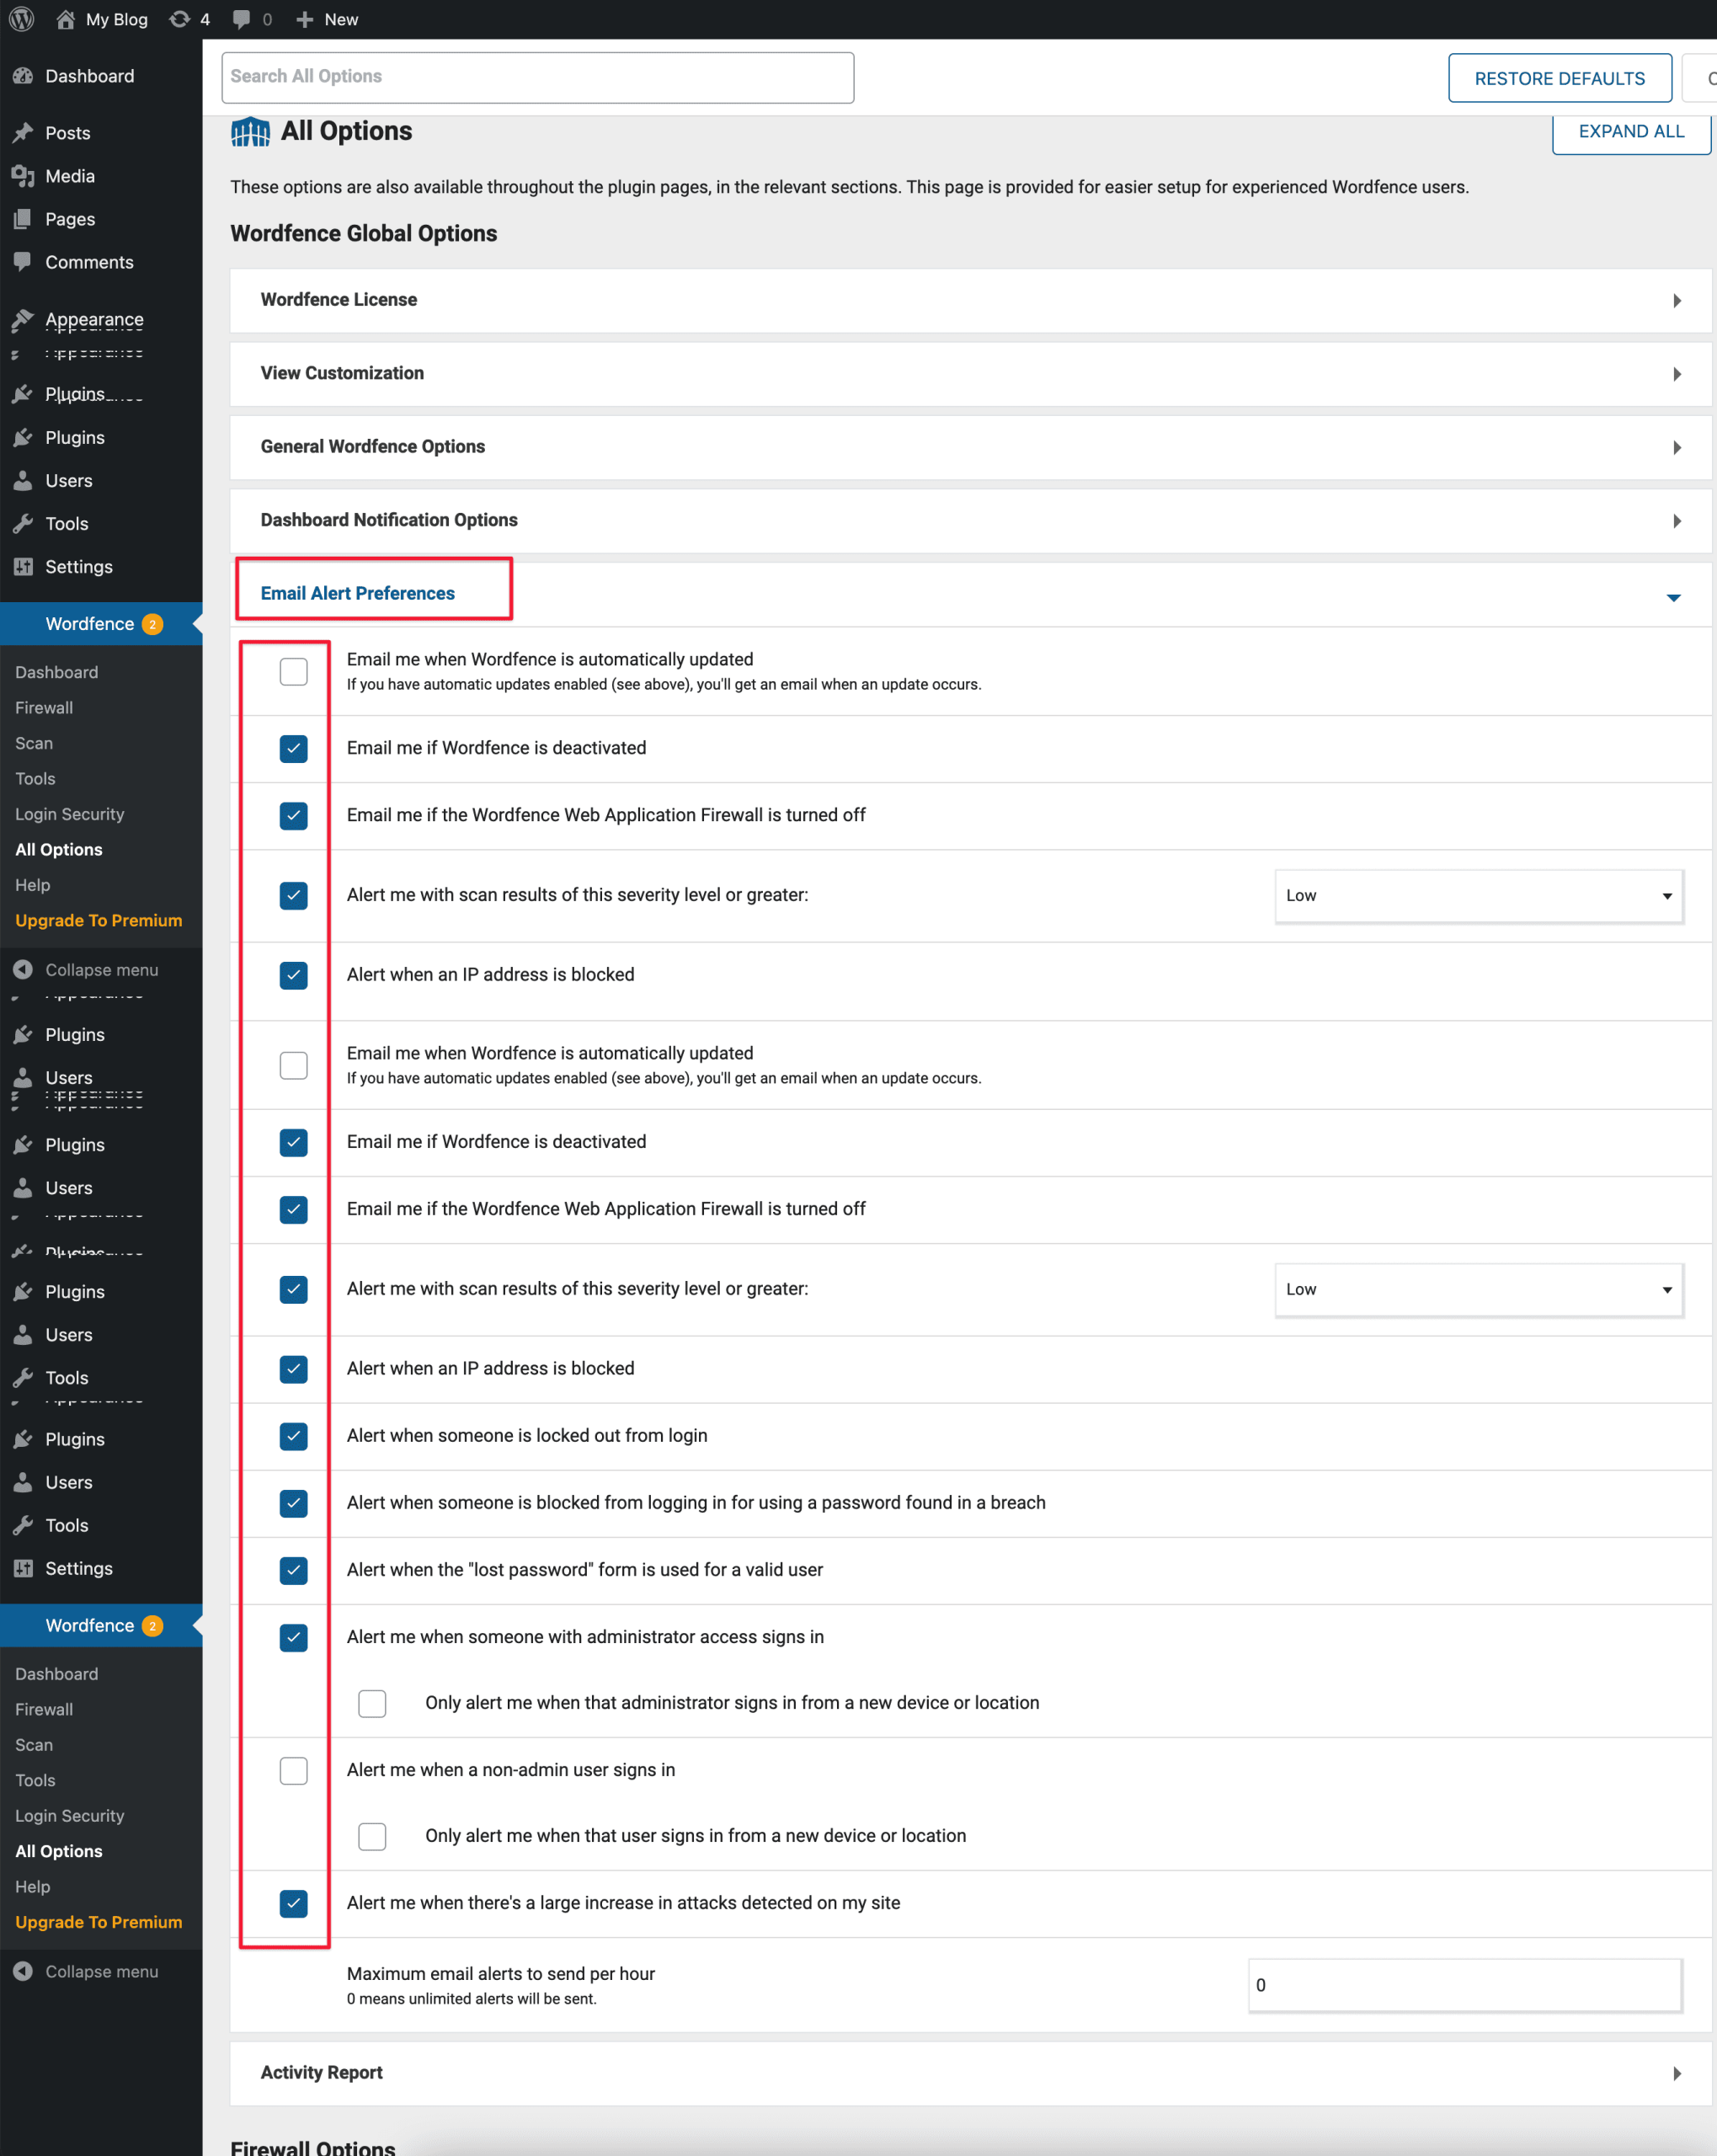Click the RESTORE DEFAULTS button

[x=1559, y=78]
